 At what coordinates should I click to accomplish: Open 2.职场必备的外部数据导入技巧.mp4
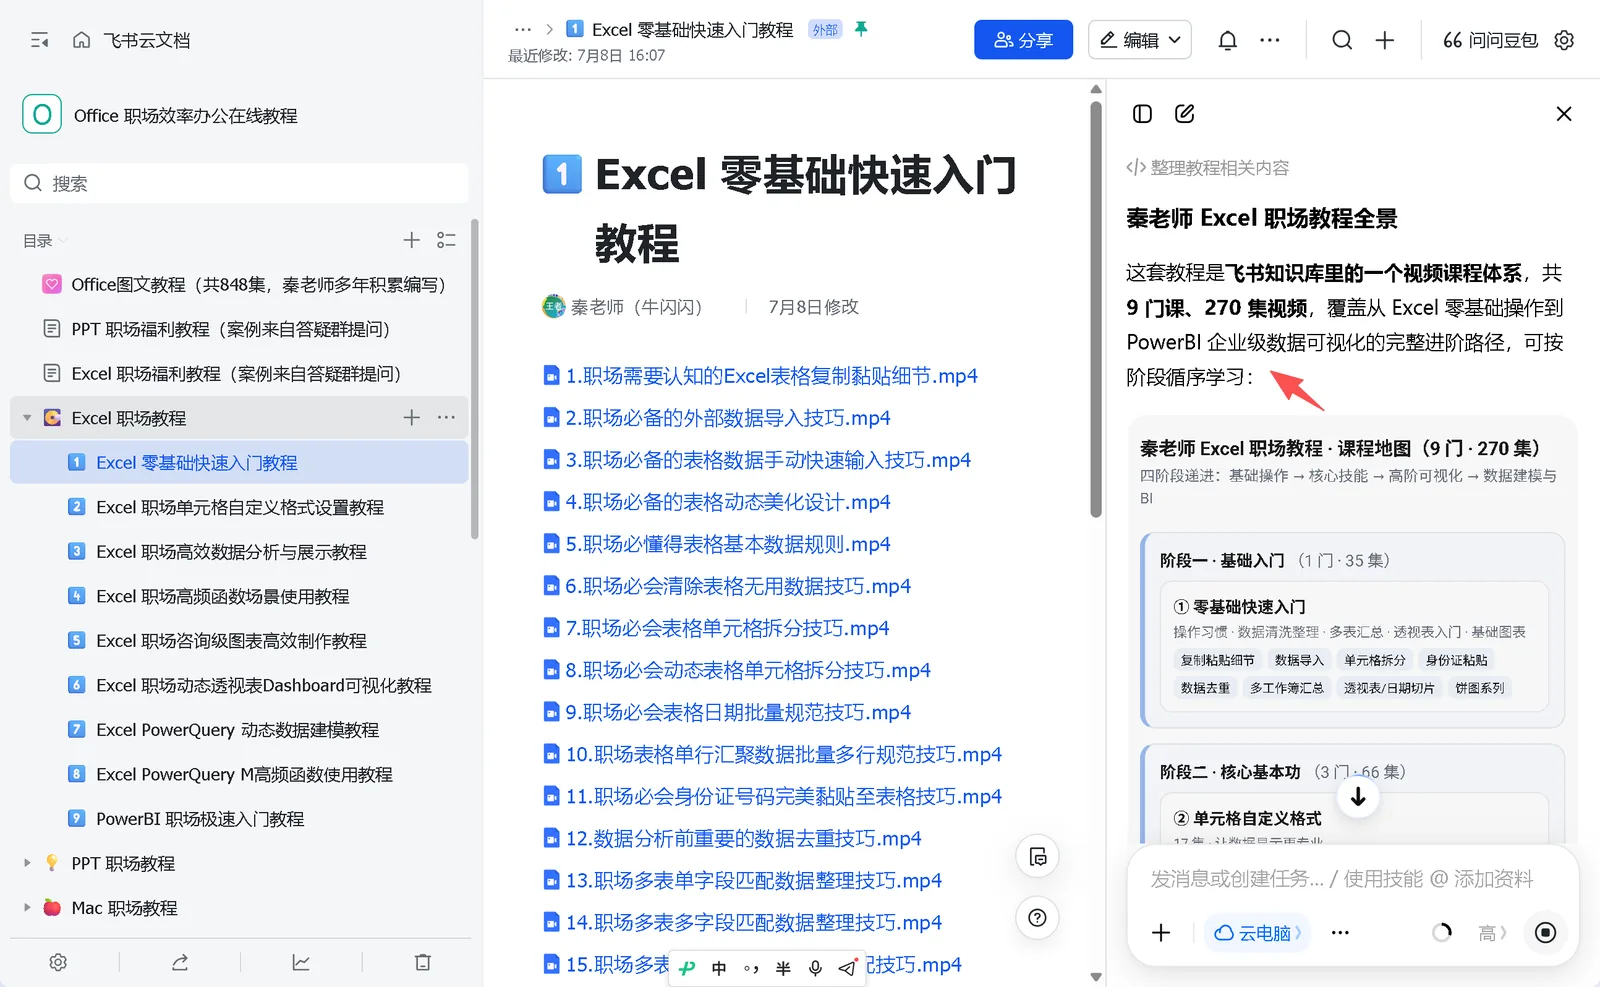[717, 418]
